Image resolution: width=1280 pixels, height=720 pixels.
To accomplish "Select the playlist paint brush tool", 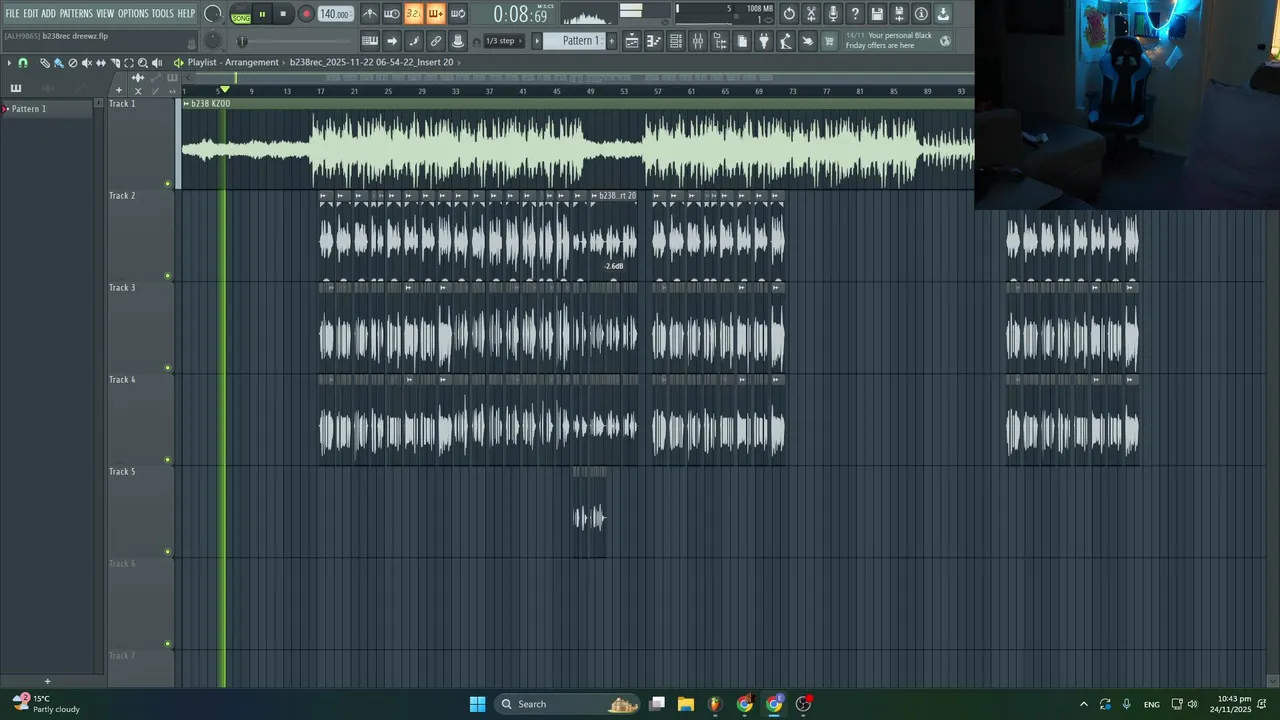I will coord(59,63).
